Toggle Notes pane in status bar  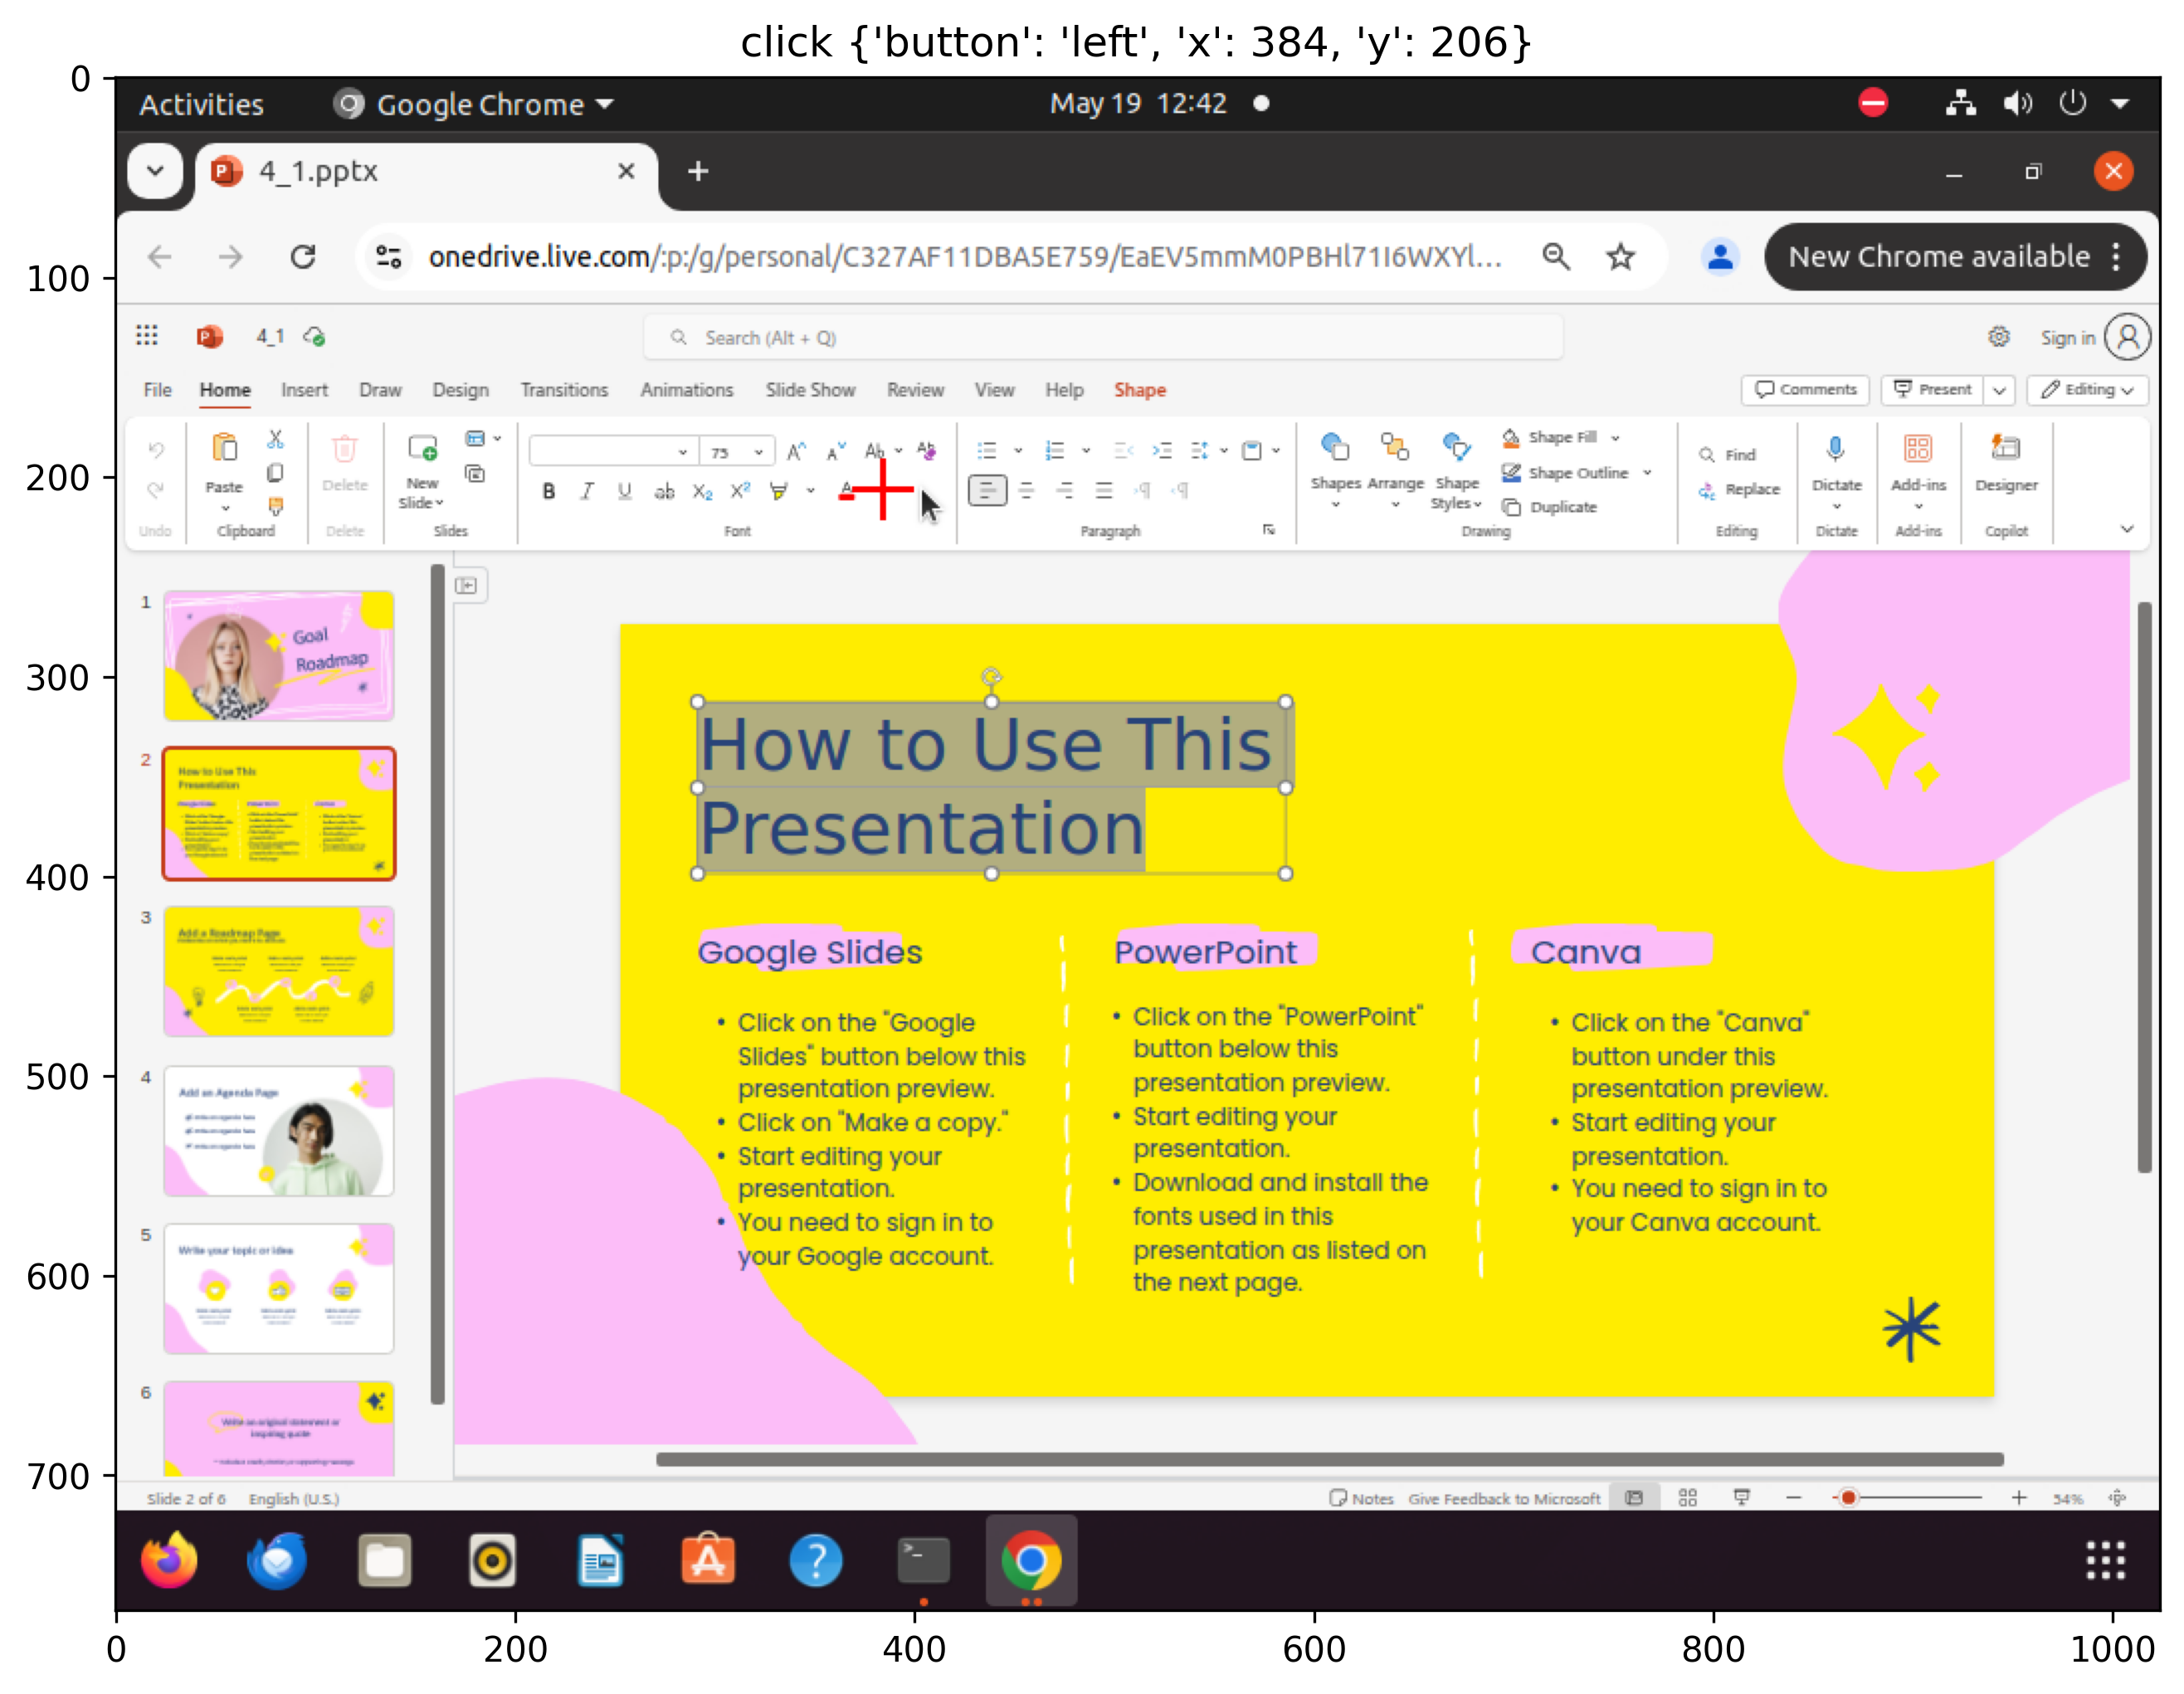coord(1361,1498)
